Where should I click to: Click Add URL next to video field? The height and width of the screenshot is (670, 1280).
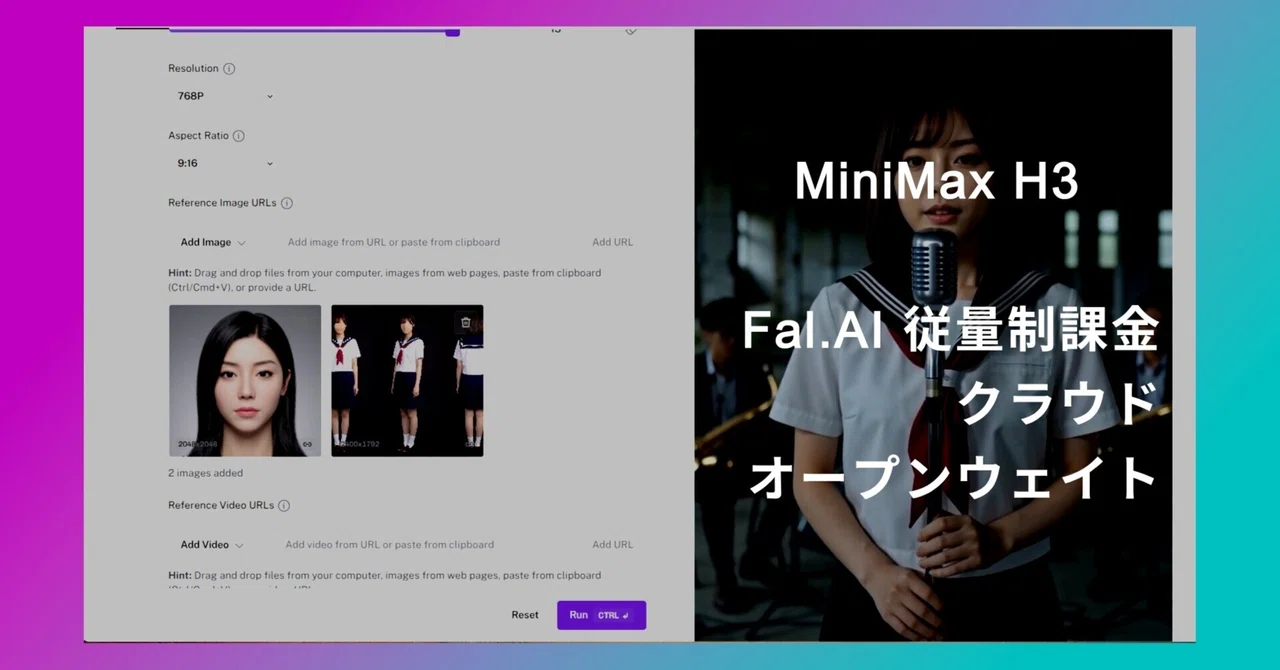pos(612,545)
